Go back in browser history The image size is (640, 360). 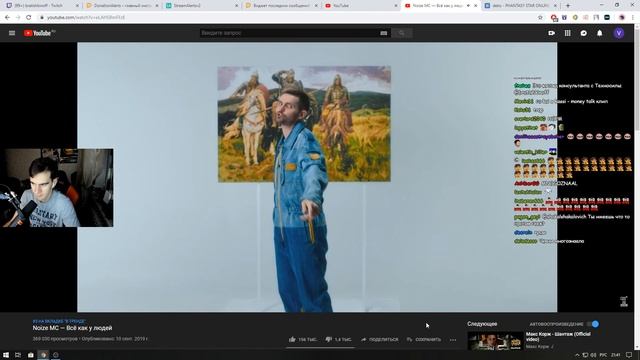[7, 18]
